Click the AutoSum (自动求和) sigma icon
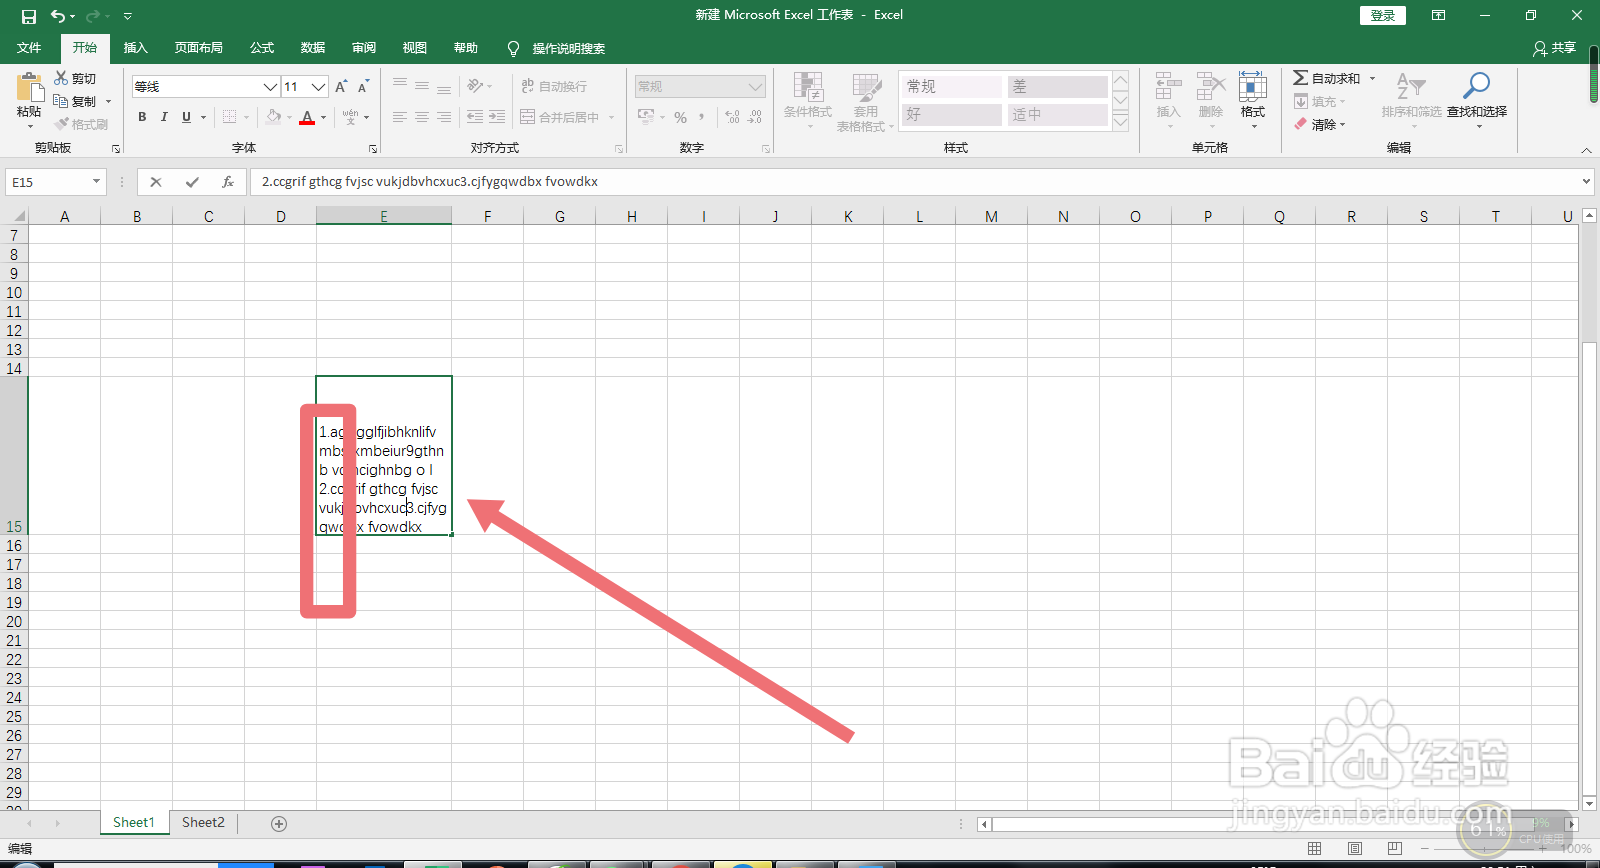Image resolution: width=1600 pixels, height=868 pixels. [1300, 78]
